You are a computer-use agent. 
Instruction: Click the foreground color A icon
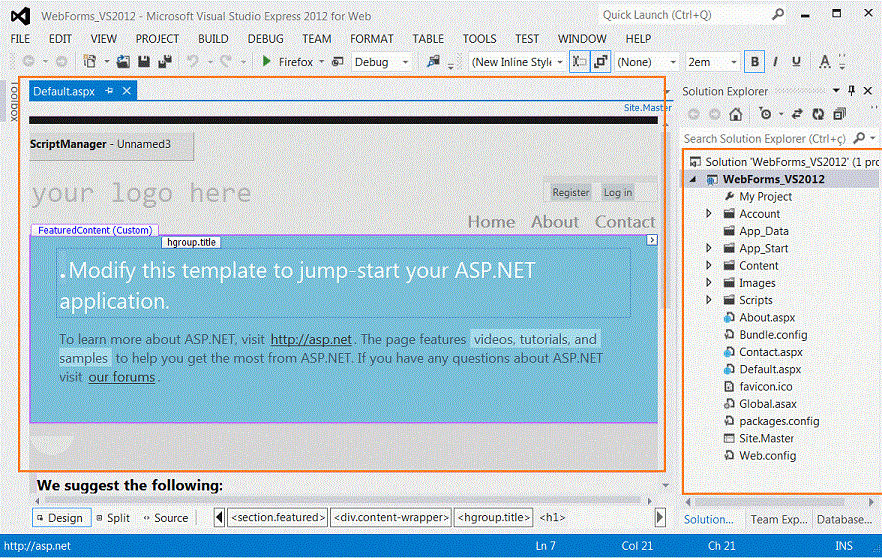825,62
